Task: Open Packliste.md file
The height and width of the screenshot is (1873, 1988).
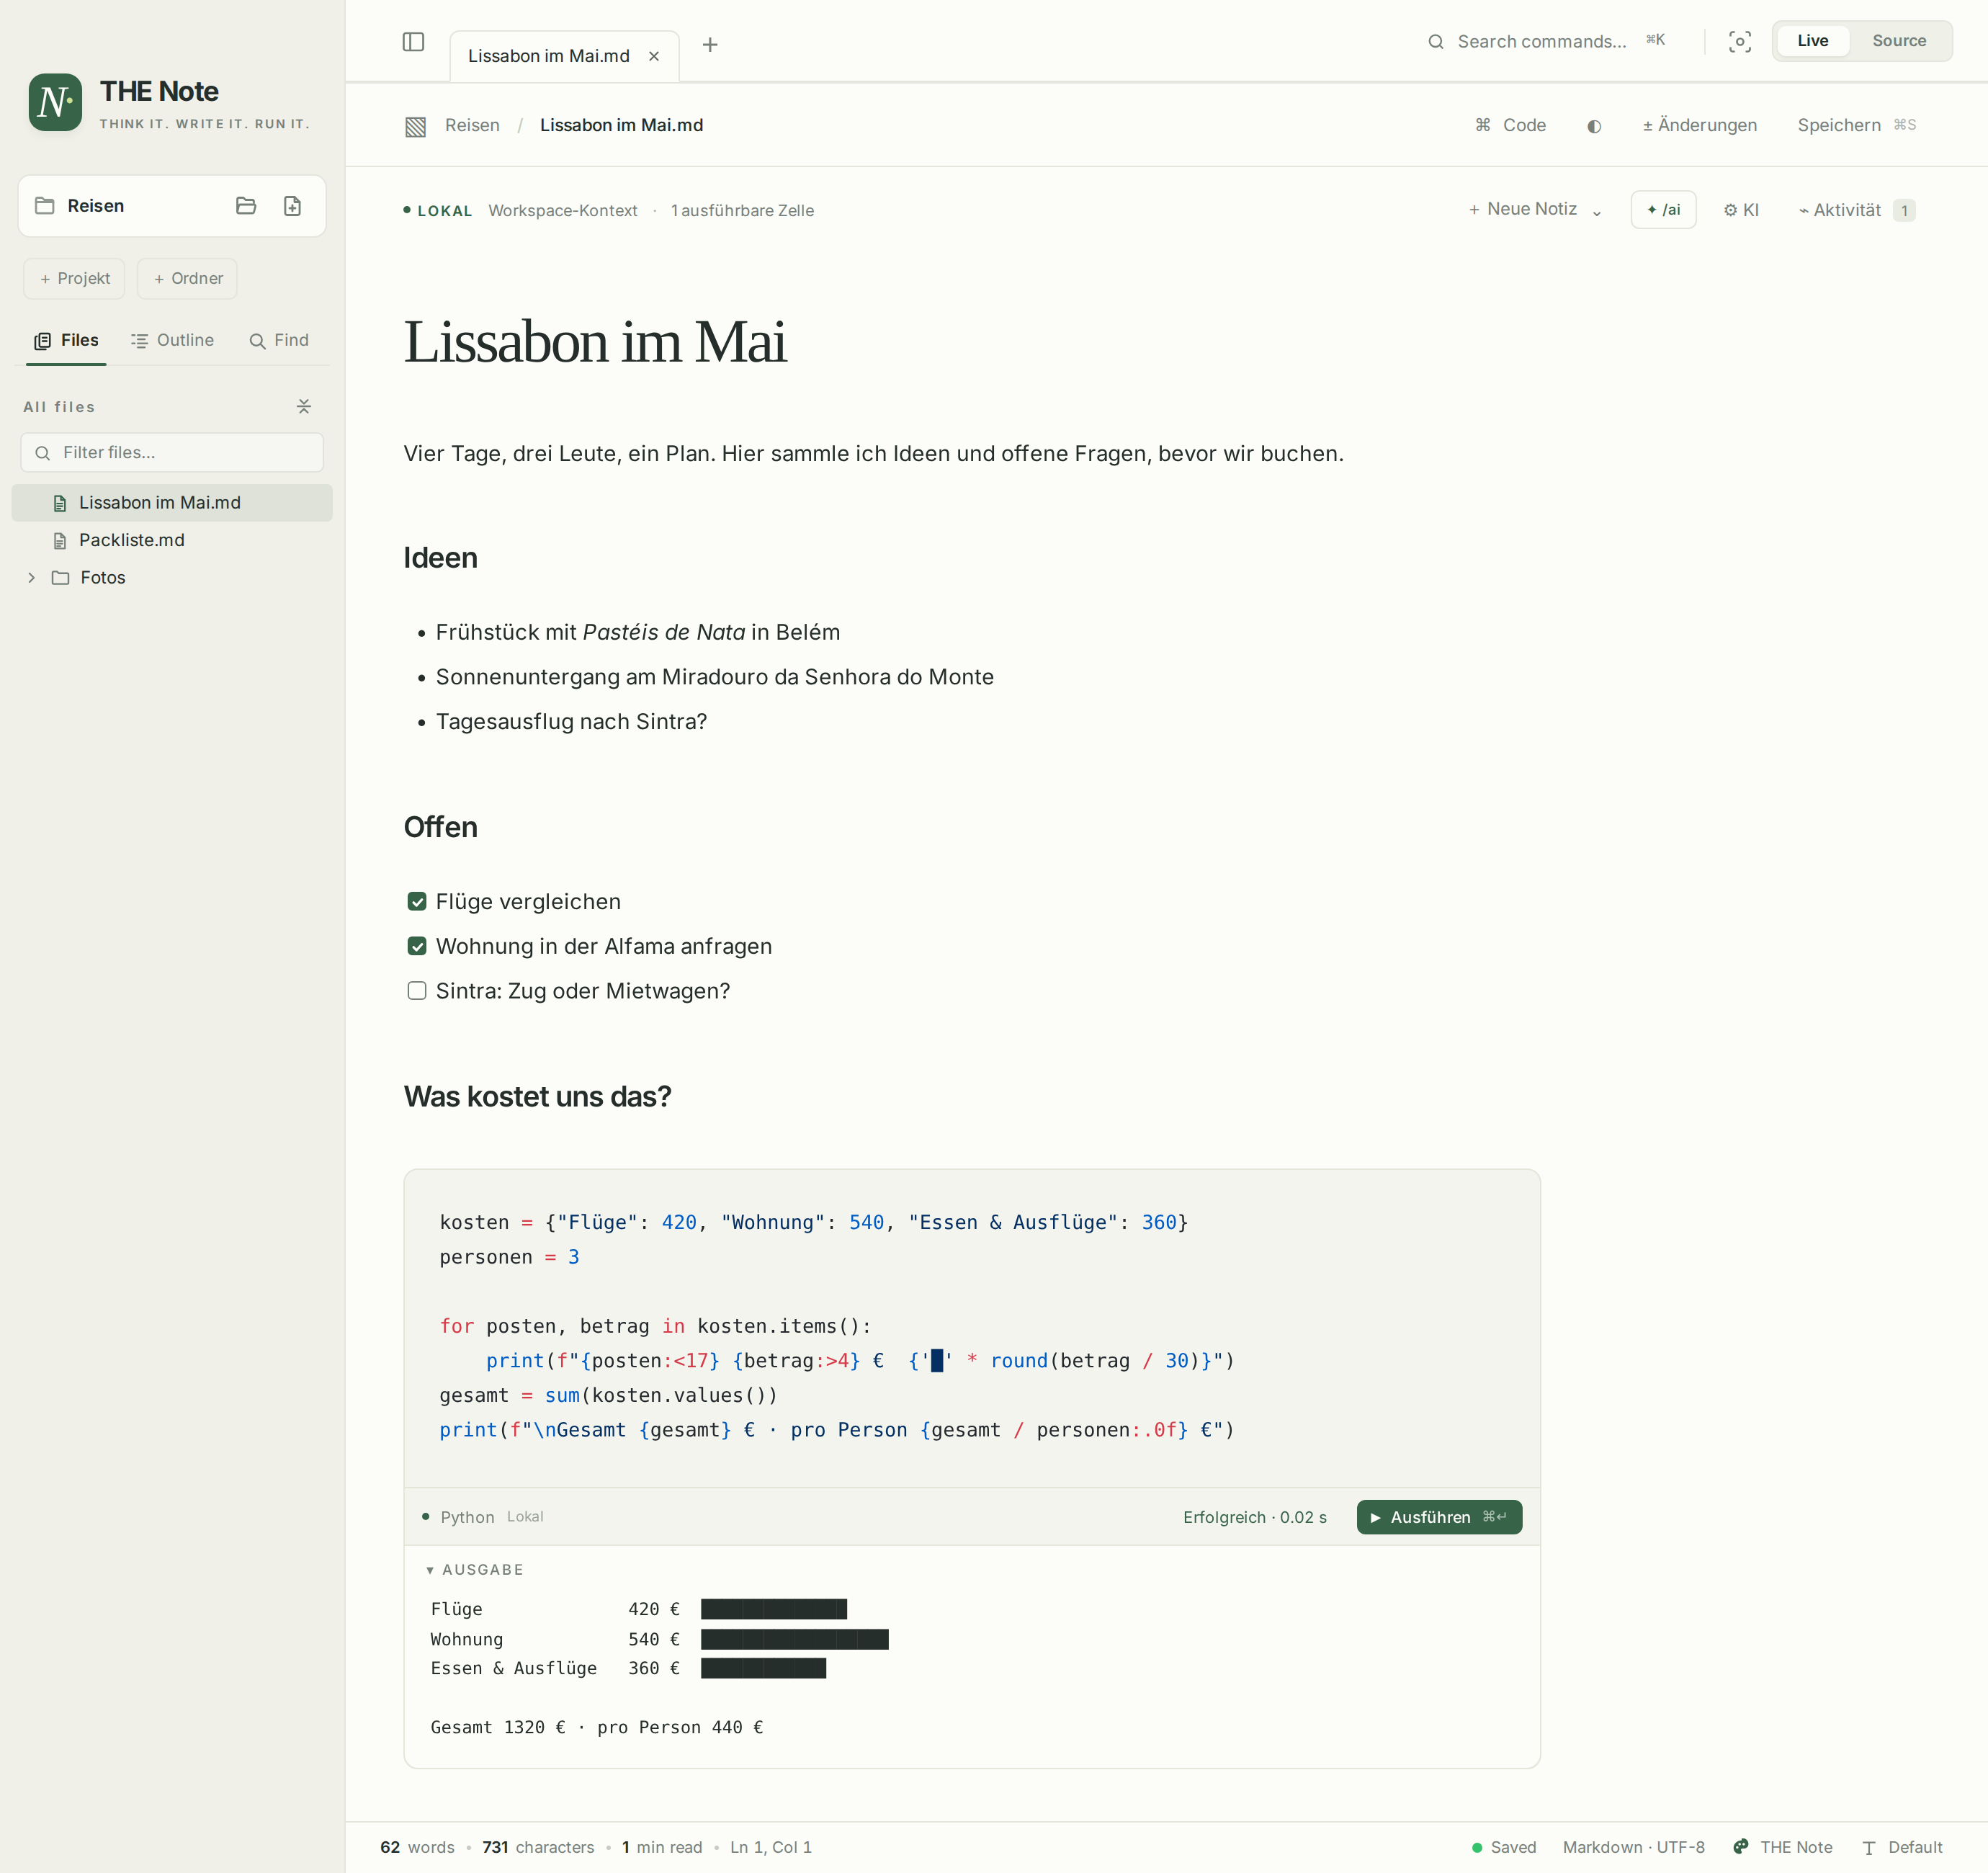Action: (x=172, y=540)
